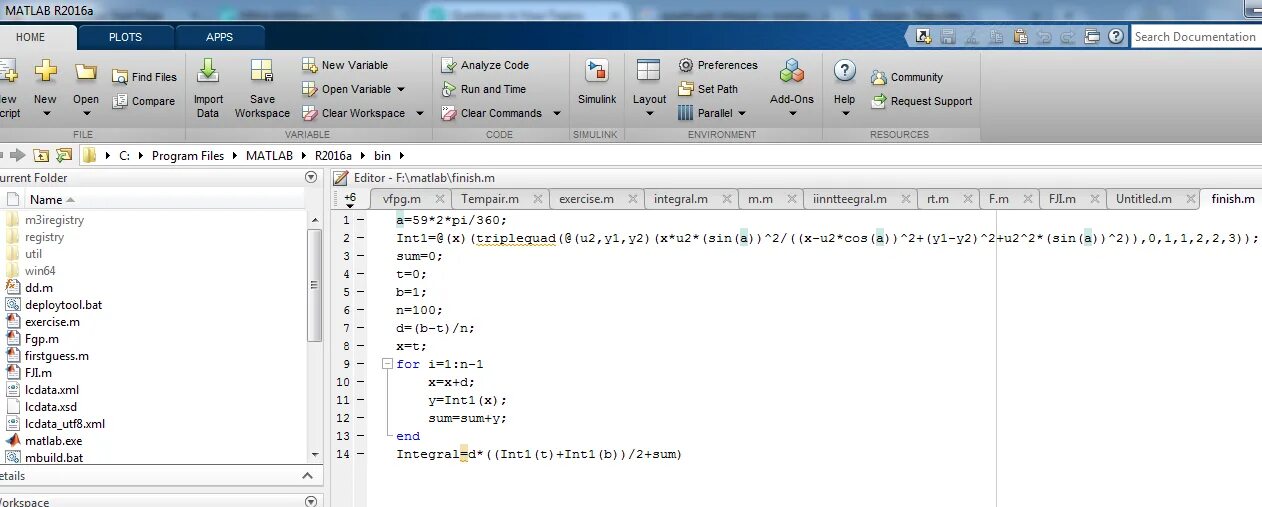Expand the New dropdown arrow

[46, 114]
